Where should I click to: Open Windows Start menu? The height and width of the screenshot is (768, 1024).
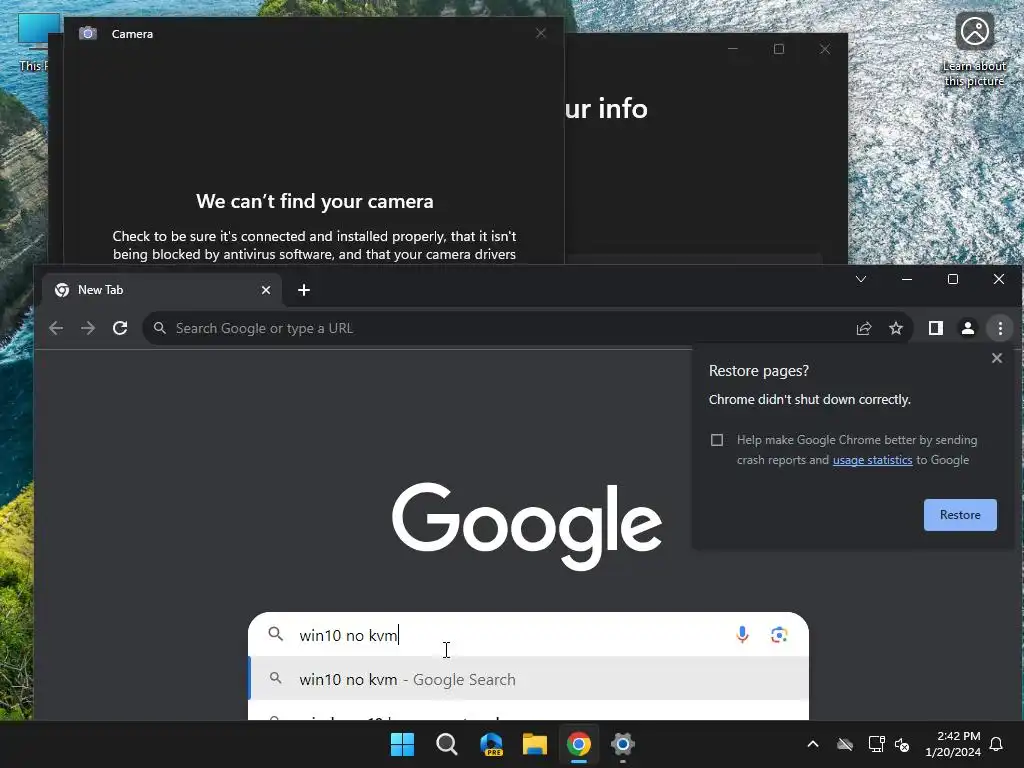pos(402,744)
